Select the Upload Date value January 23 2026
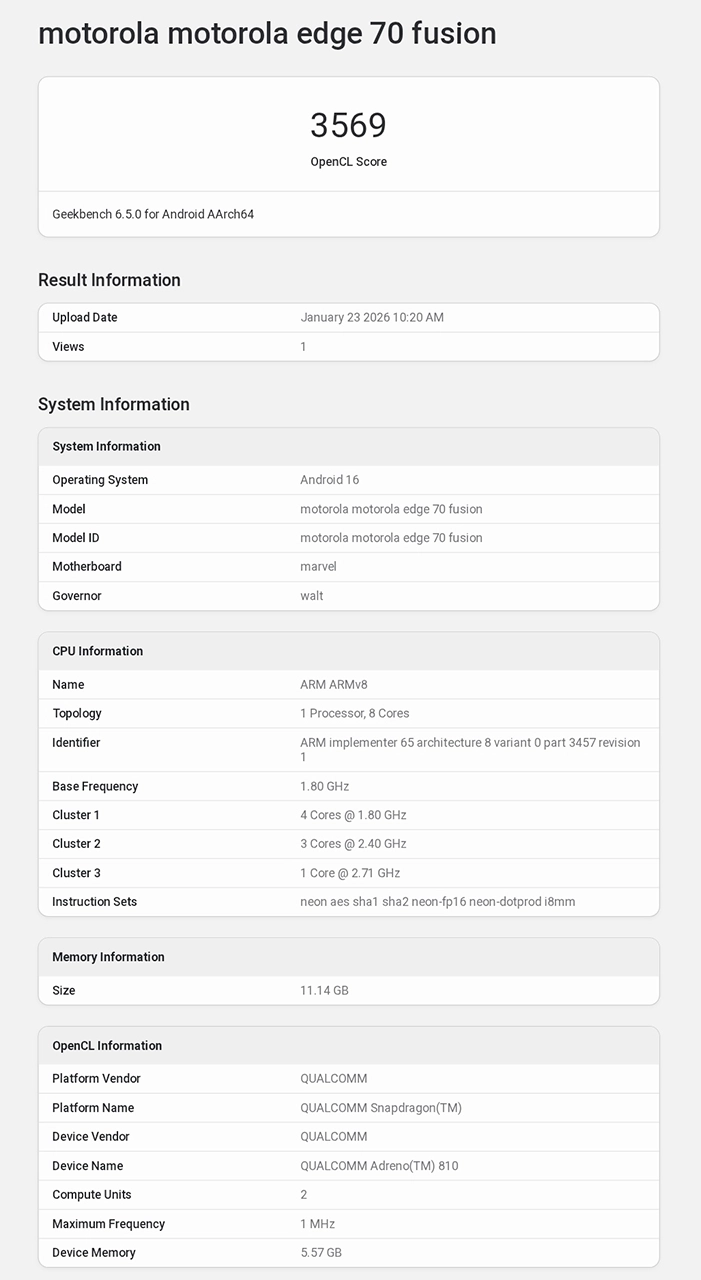The width and height of the screenshot is (701, 1280). [x=371, y=317]
